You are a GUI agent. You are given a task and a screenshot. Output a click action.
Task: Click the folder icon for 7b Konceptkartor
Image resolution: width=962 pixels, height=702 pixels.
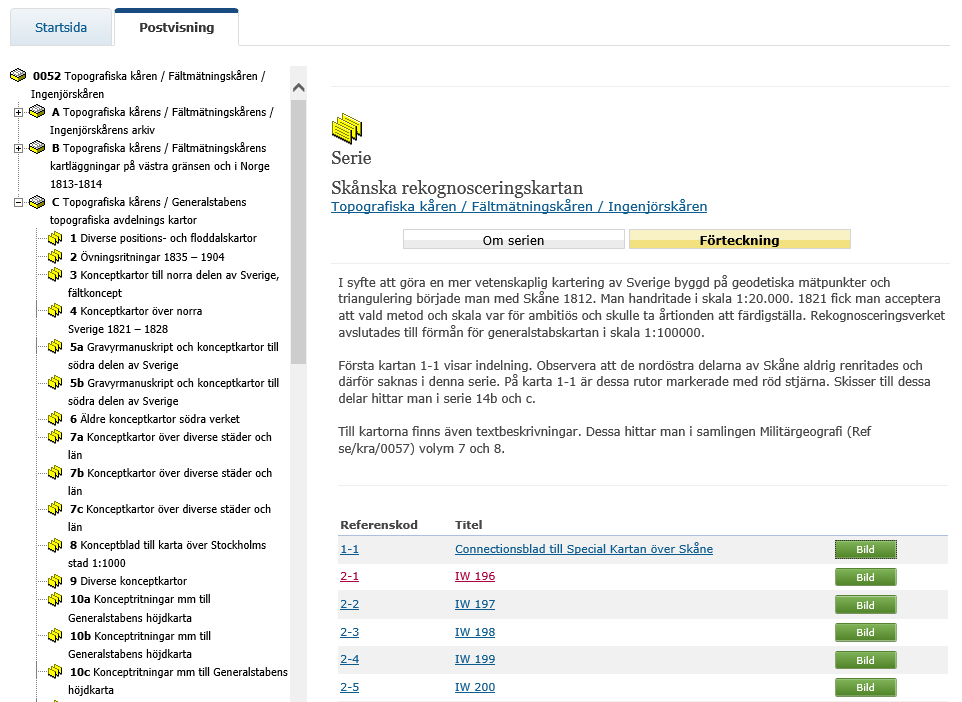pyautogui.click(x=56, y=472)
